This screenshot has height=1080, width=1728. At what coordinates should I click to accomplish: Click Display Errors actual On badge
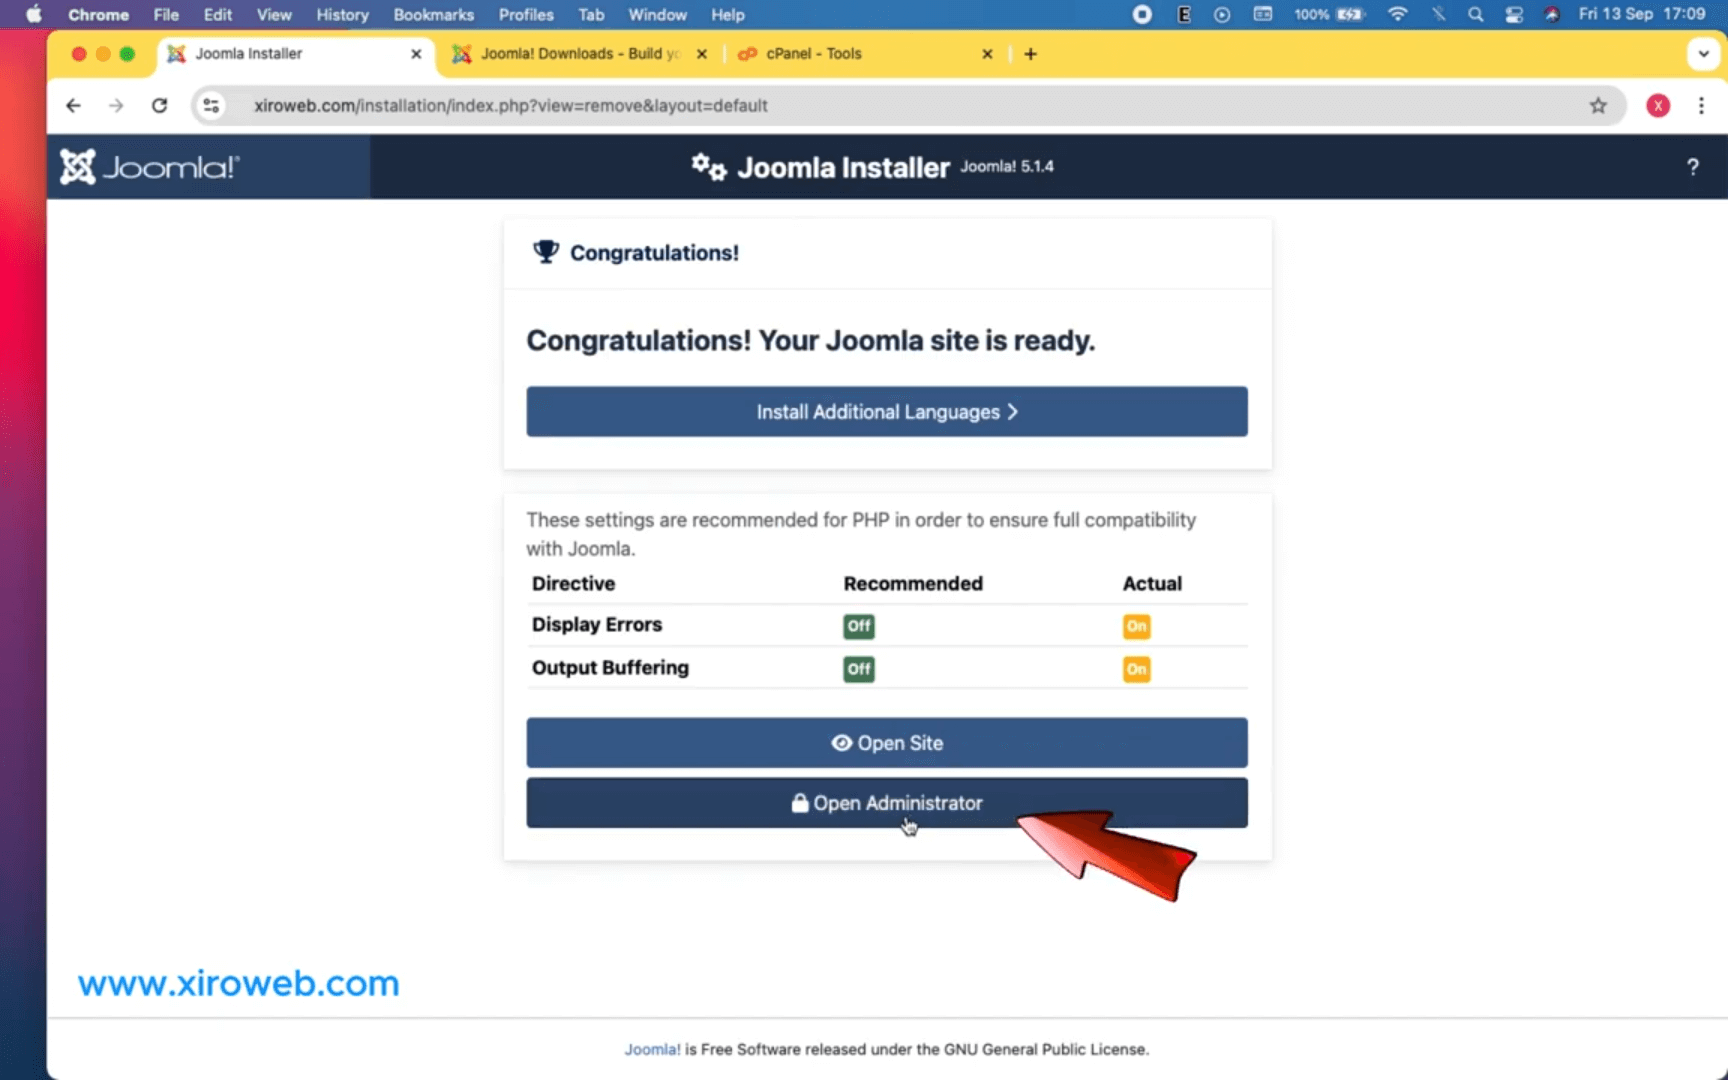click(x=1136, y=626)
